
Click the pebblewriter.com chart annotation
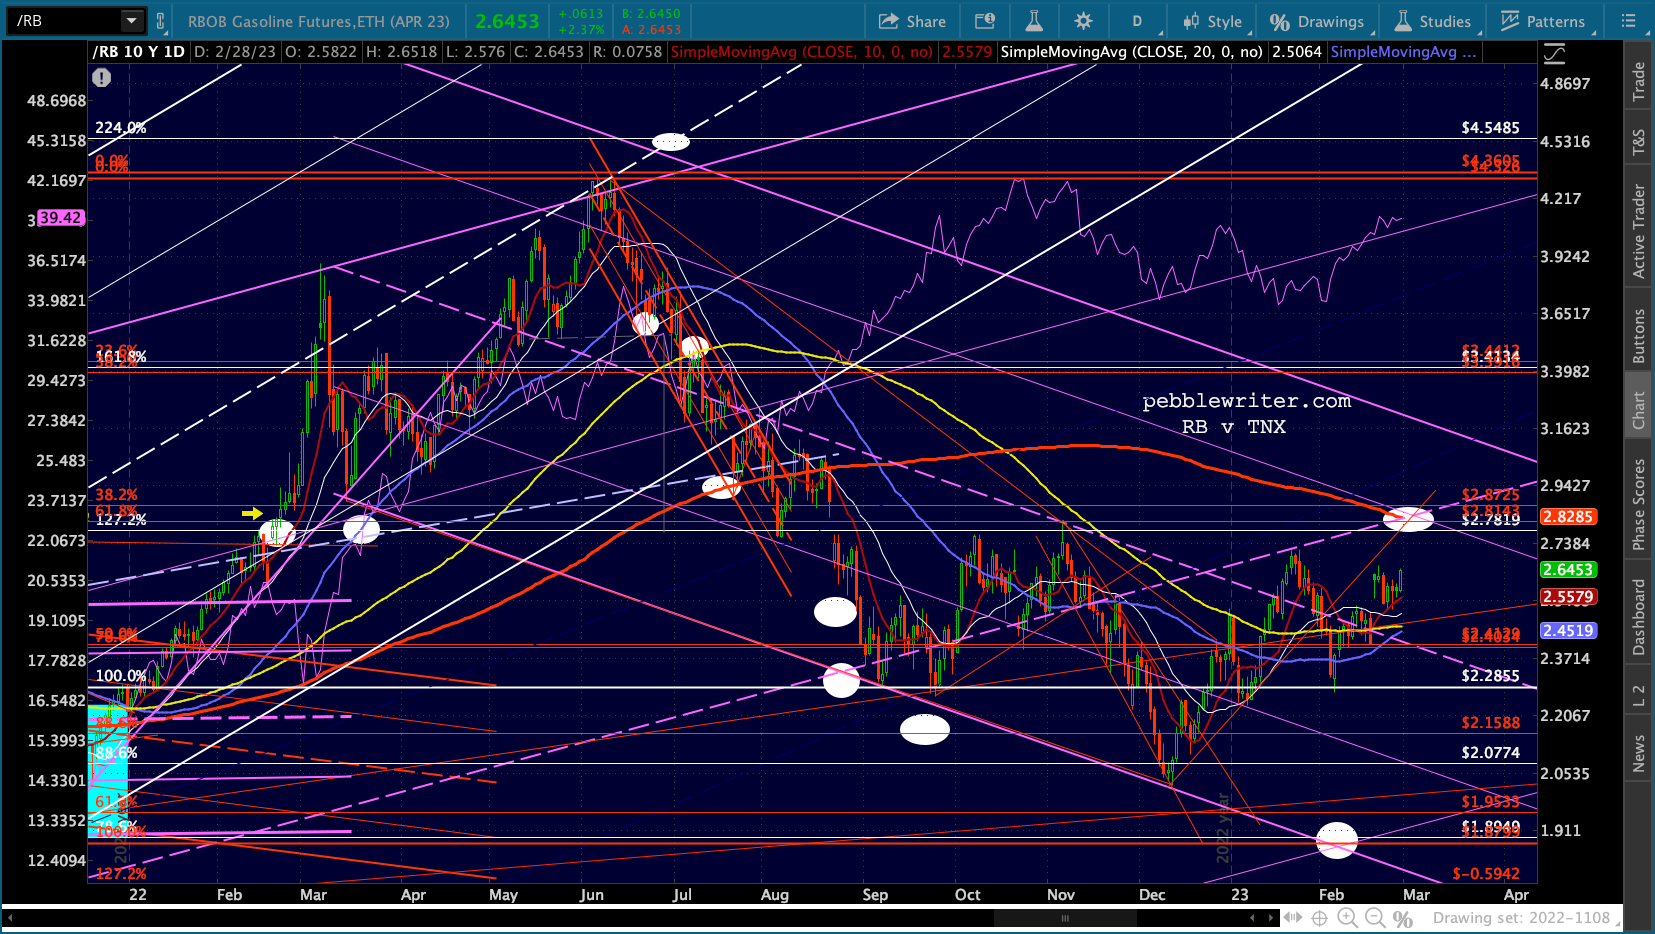[x=1246, y=401]
